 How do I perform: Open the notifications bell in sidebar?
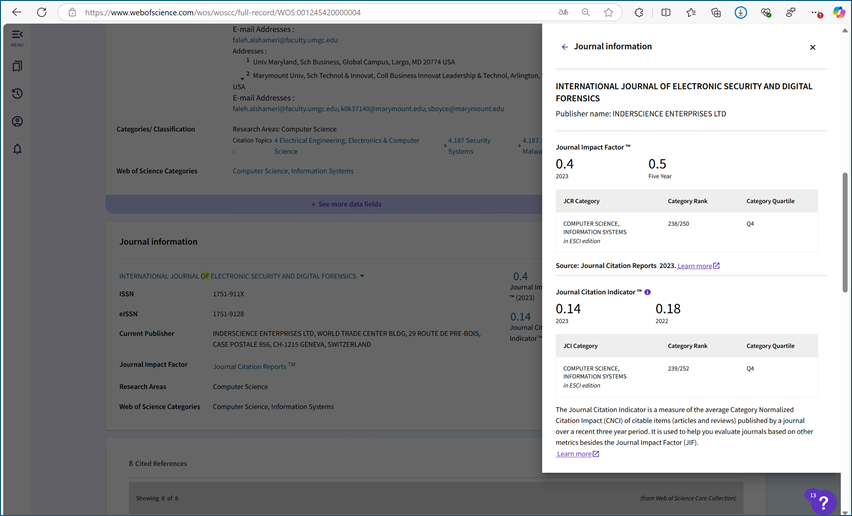(17, 150)
